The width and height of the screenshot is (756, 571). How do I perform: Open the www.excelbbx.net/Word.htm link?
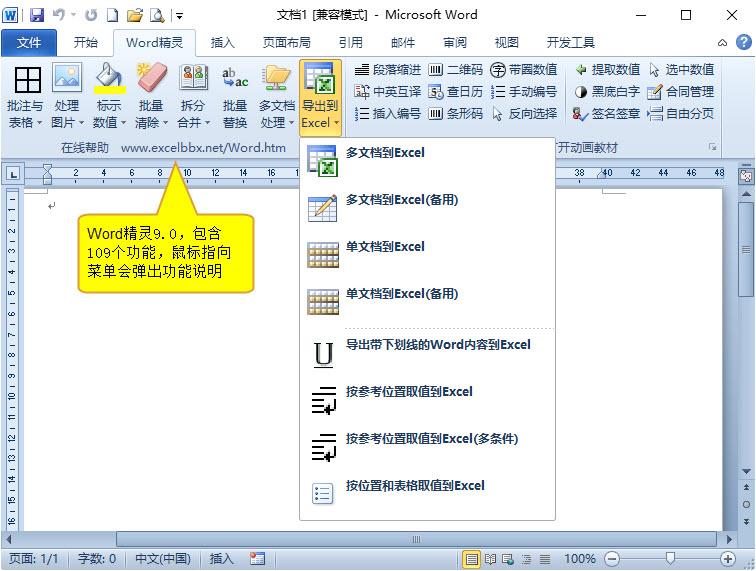coord(203,148)
